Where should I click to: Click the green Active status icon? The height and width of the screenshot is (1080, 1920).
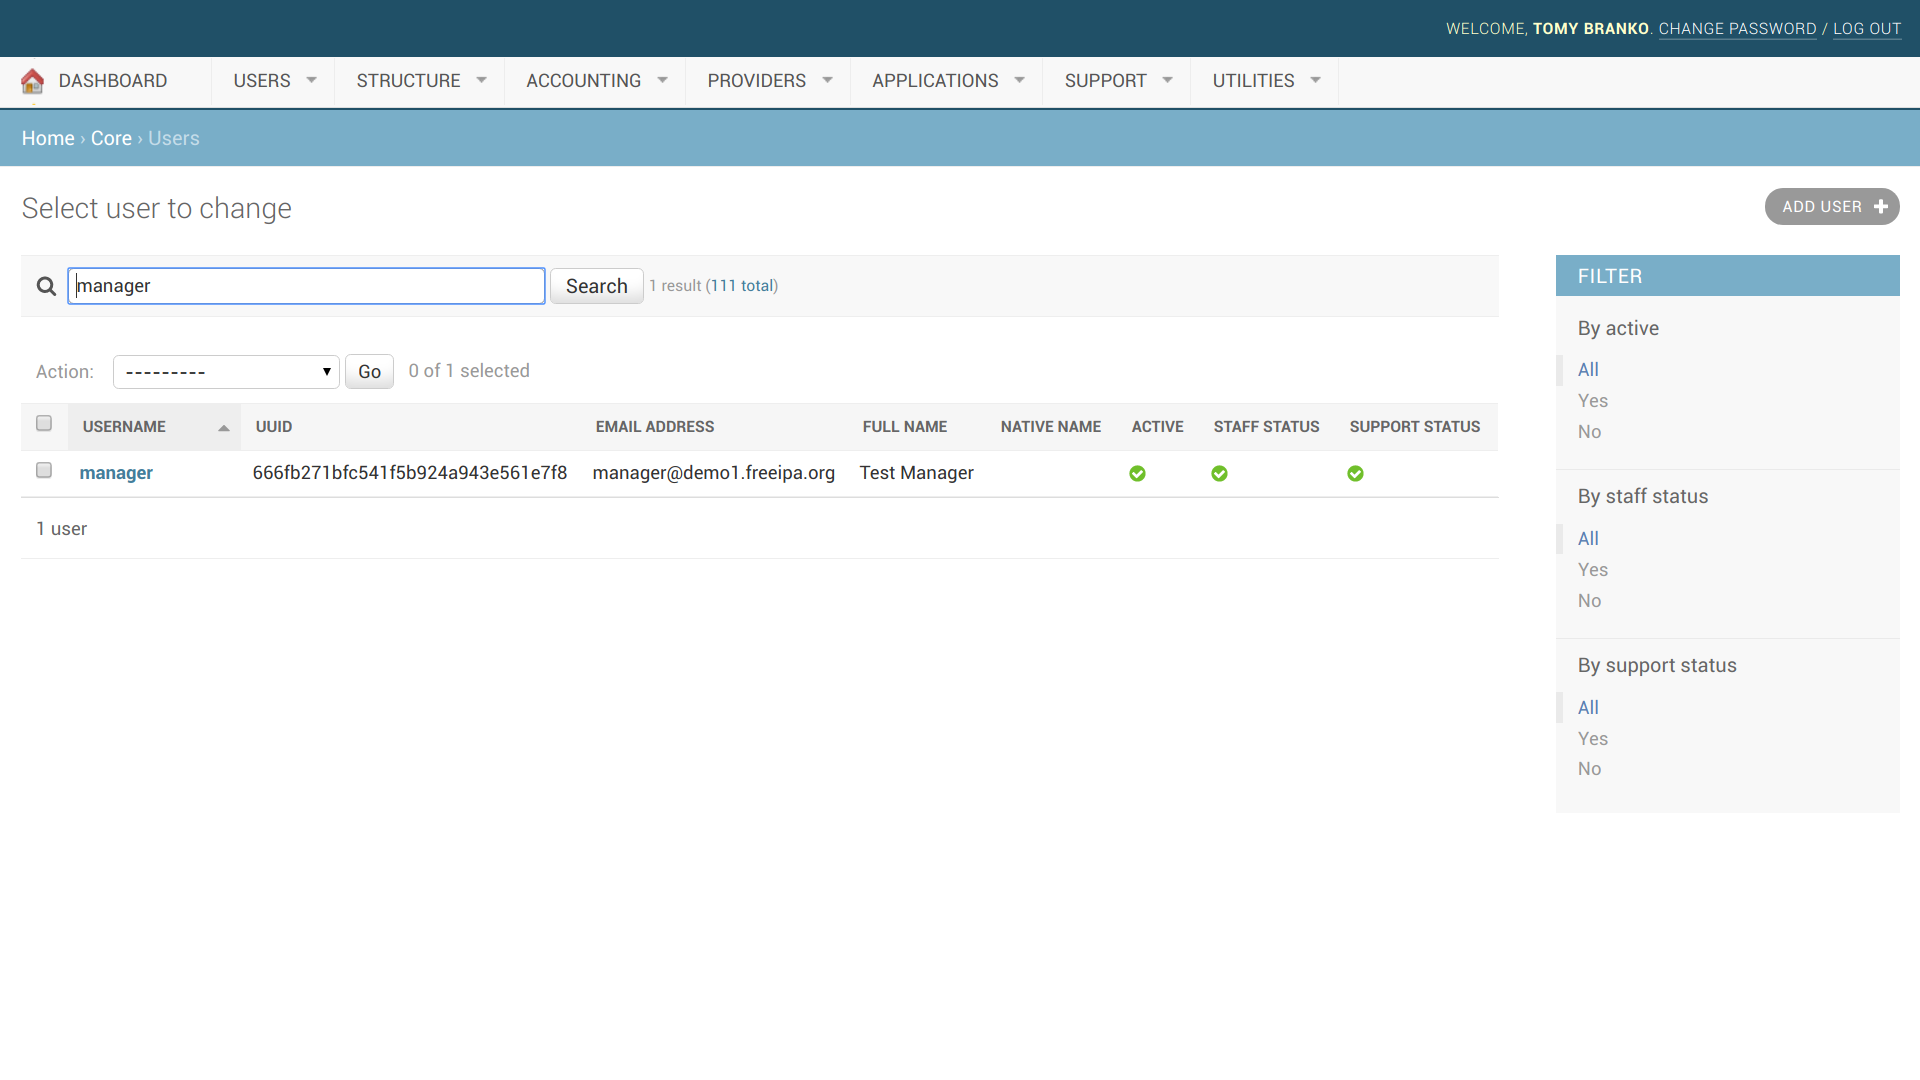(1137, 474)
